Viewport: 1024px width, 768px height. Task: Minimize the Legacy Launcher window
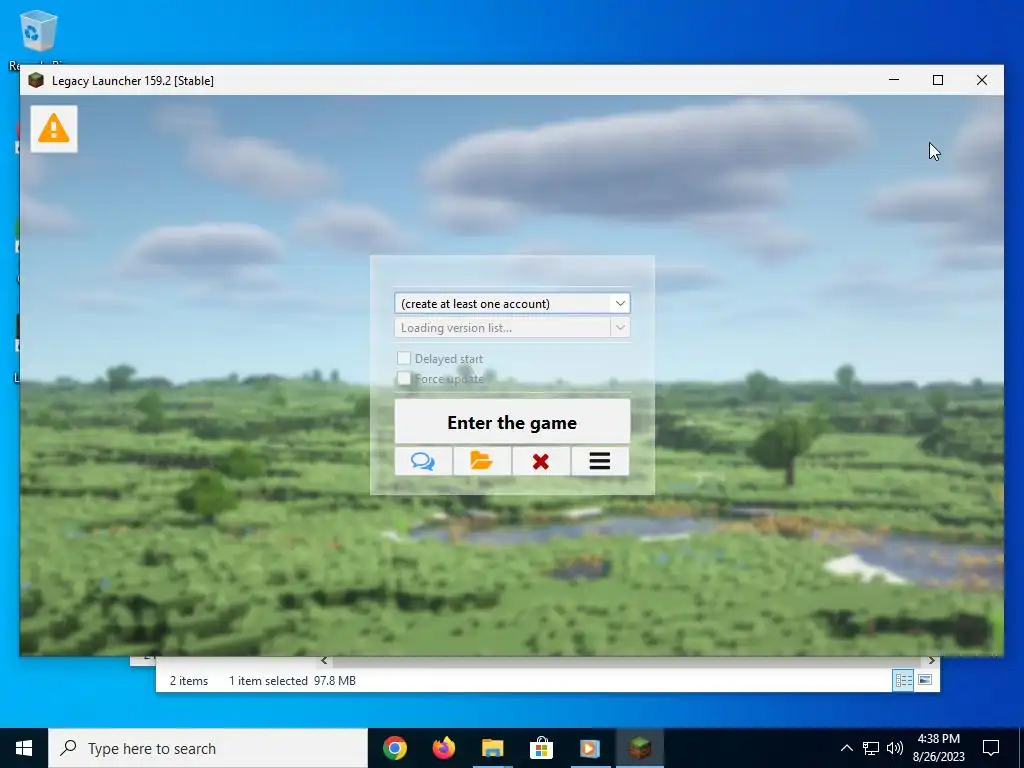[x=894, y=80]
